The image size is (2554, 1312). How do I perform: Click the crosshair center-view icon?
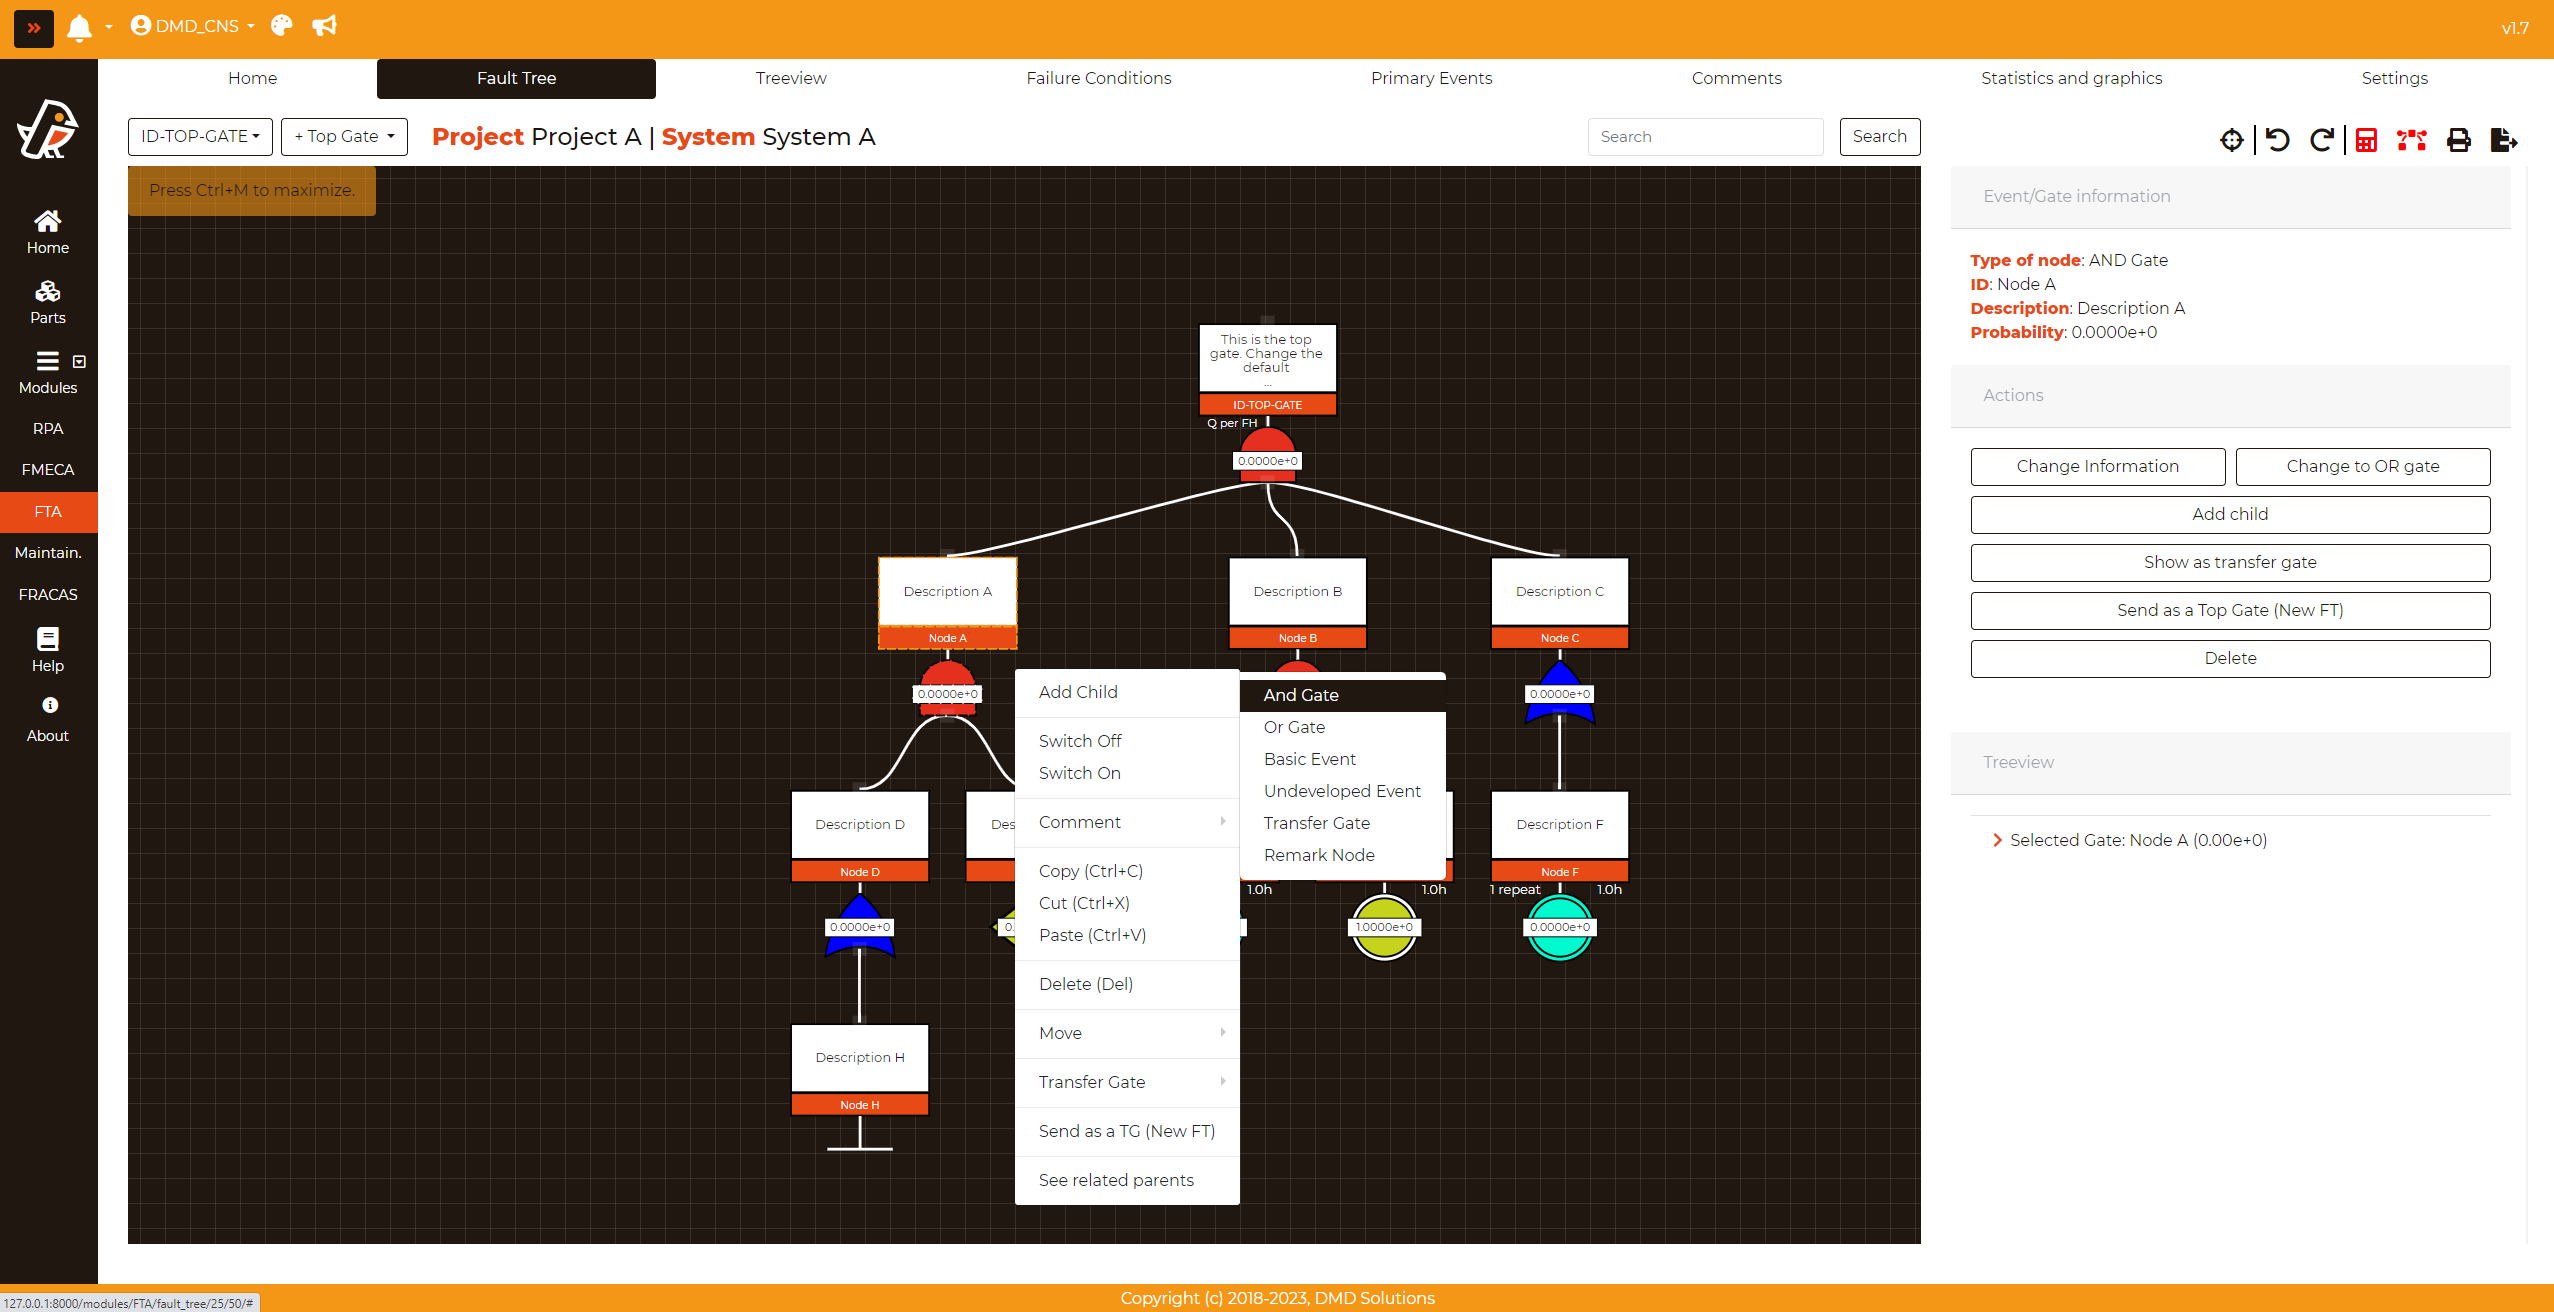[2231, 140]
